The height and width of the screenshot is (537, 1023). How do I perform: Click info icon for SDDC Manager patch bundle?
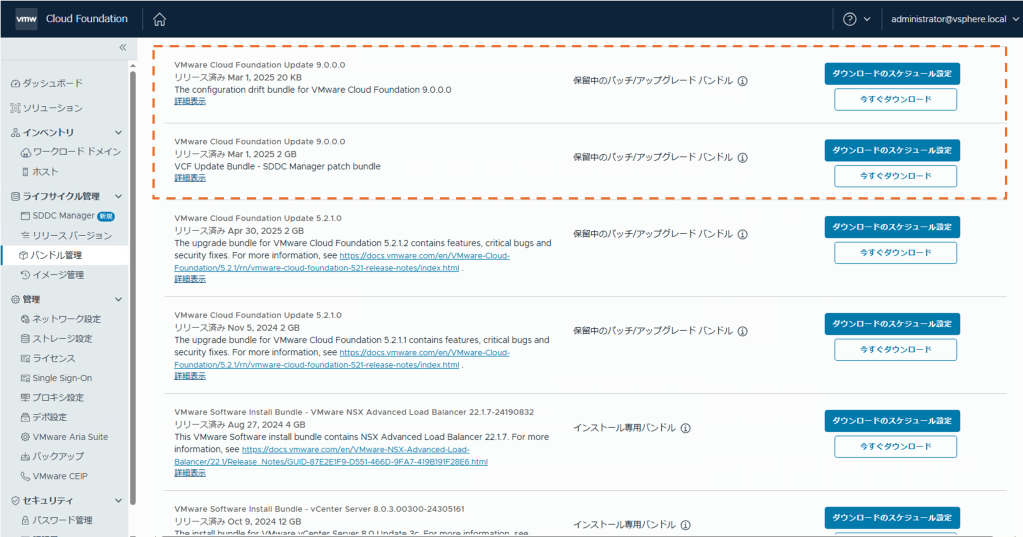[x=742, y=157]
